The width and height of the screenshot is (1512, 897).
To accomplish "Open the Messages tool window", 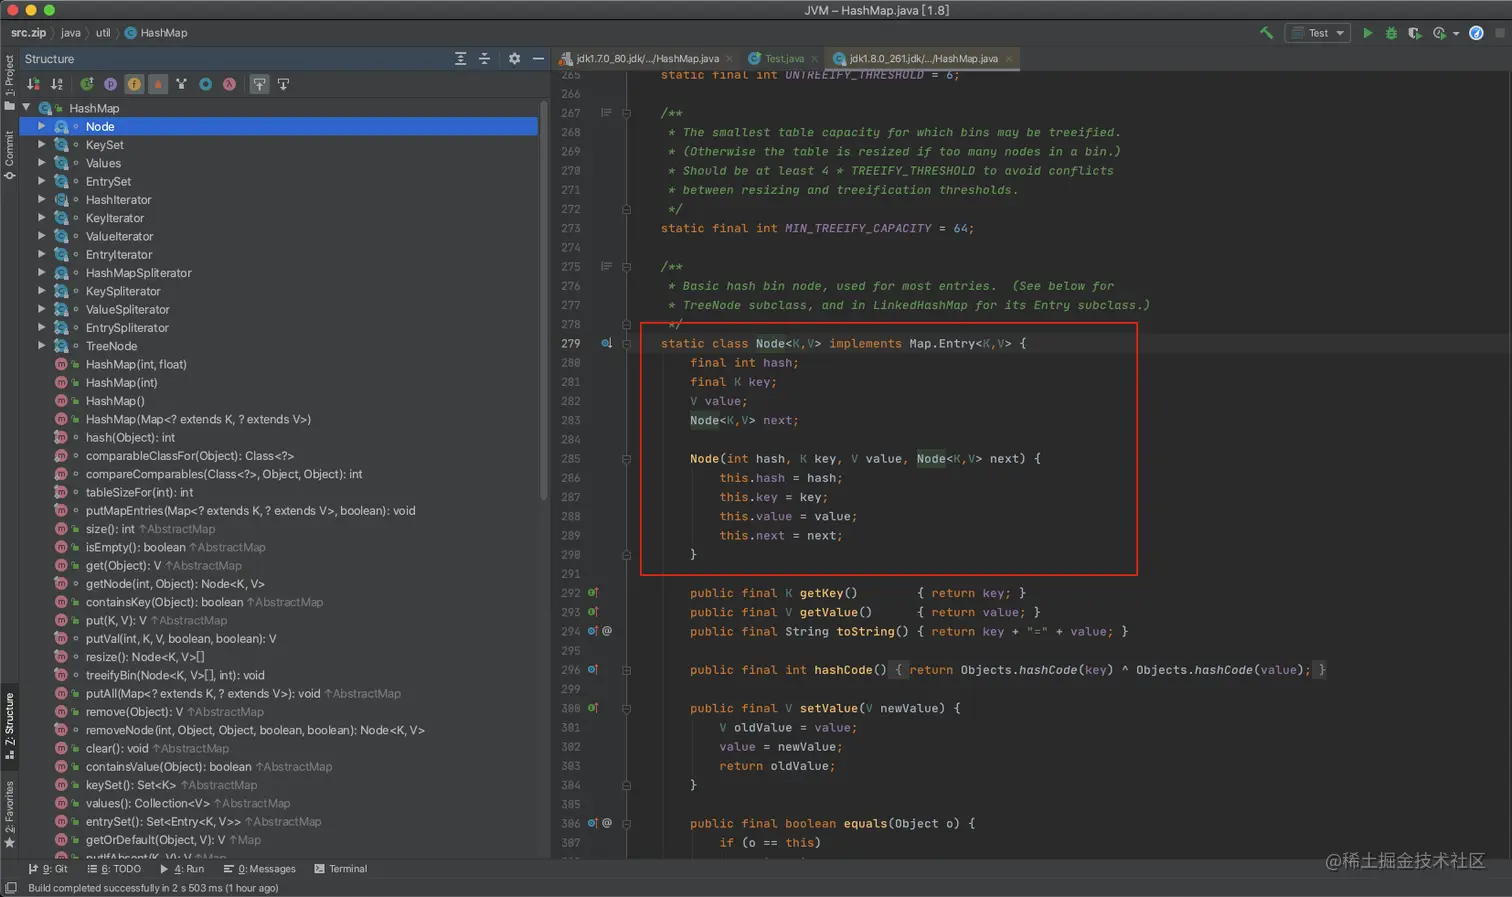I will pos(260,869).
